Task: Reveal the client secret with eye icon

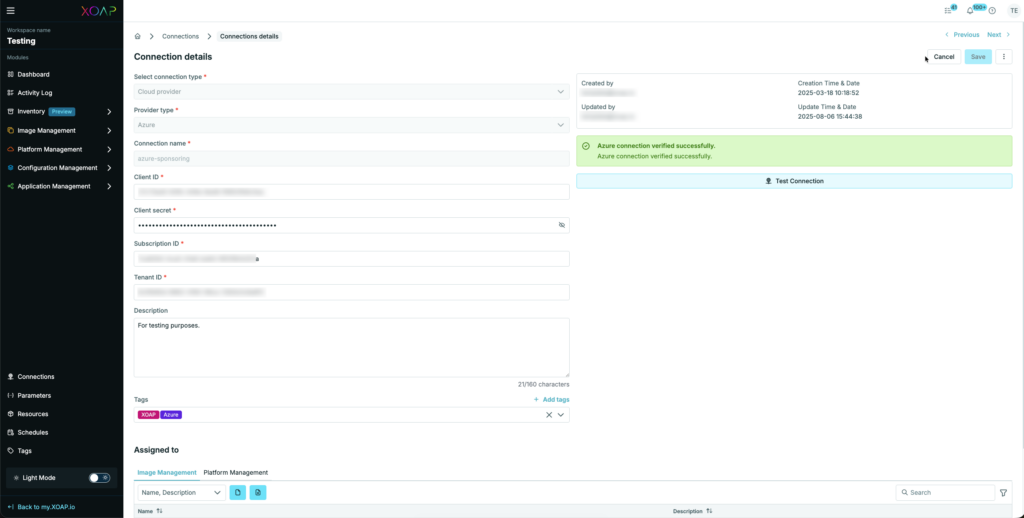Action: point(561,226)
